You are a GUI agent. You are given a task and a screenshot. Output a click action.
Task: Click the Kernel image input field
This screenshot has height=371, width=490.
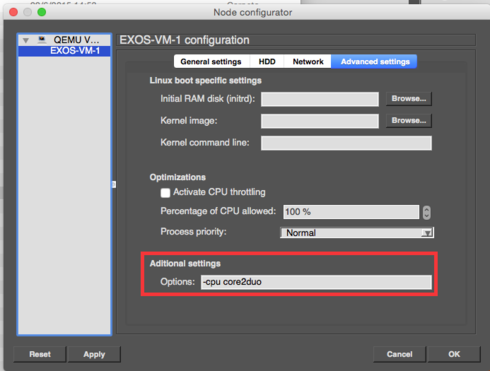(x=320, y=121)
